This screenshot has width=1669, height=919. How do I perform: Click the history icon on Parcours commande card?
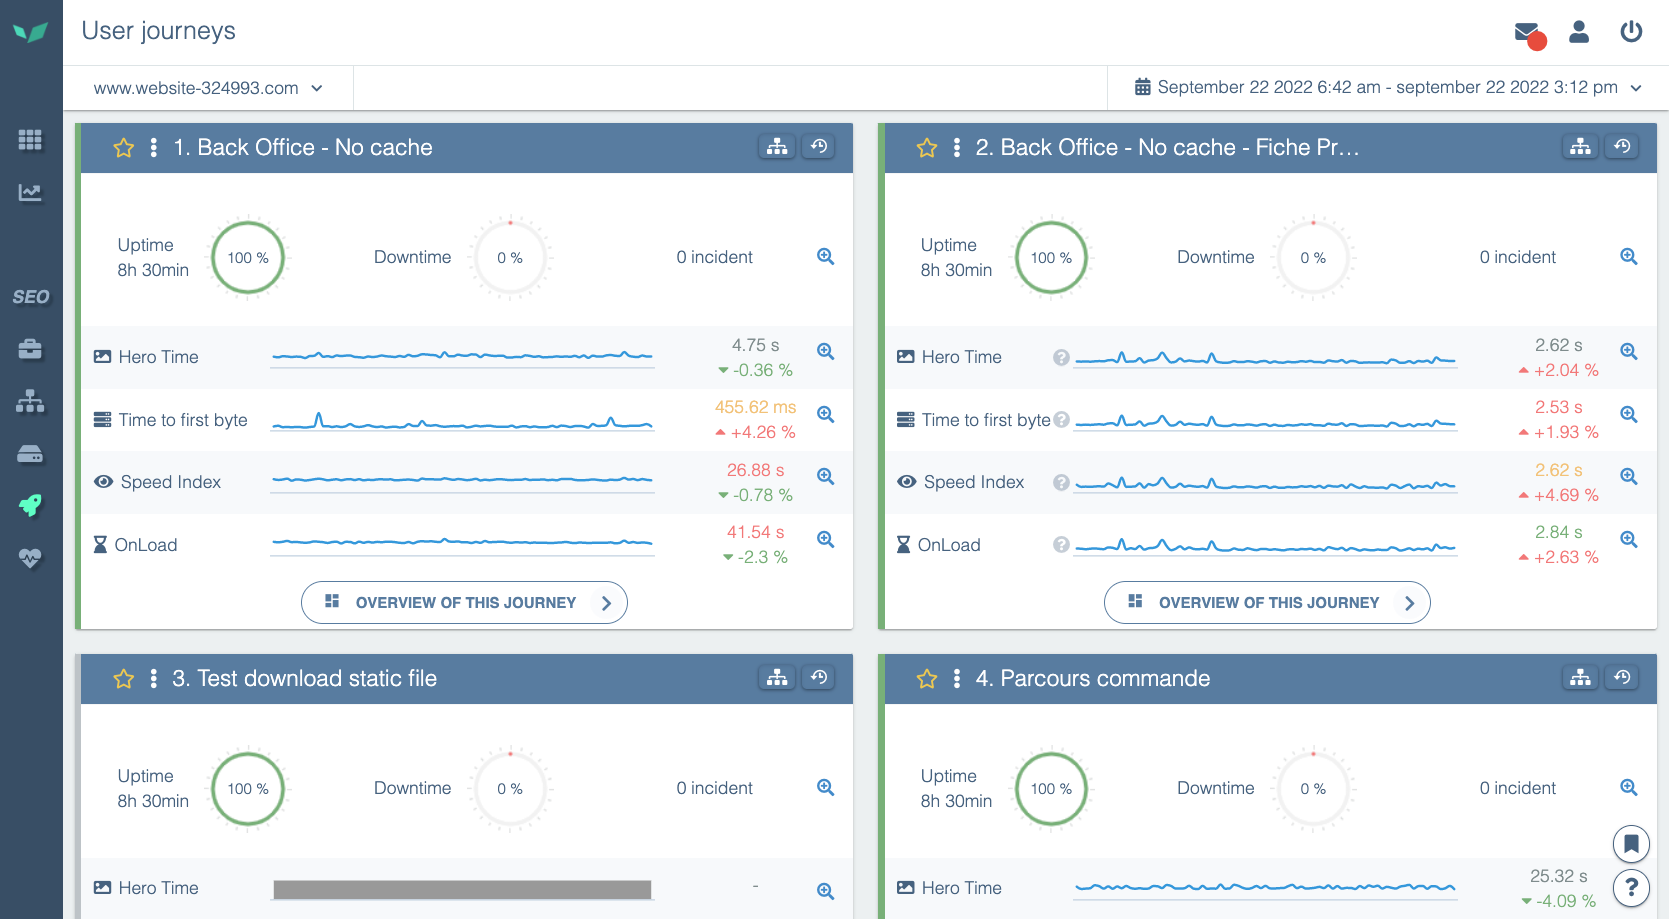pos(1622,678)
